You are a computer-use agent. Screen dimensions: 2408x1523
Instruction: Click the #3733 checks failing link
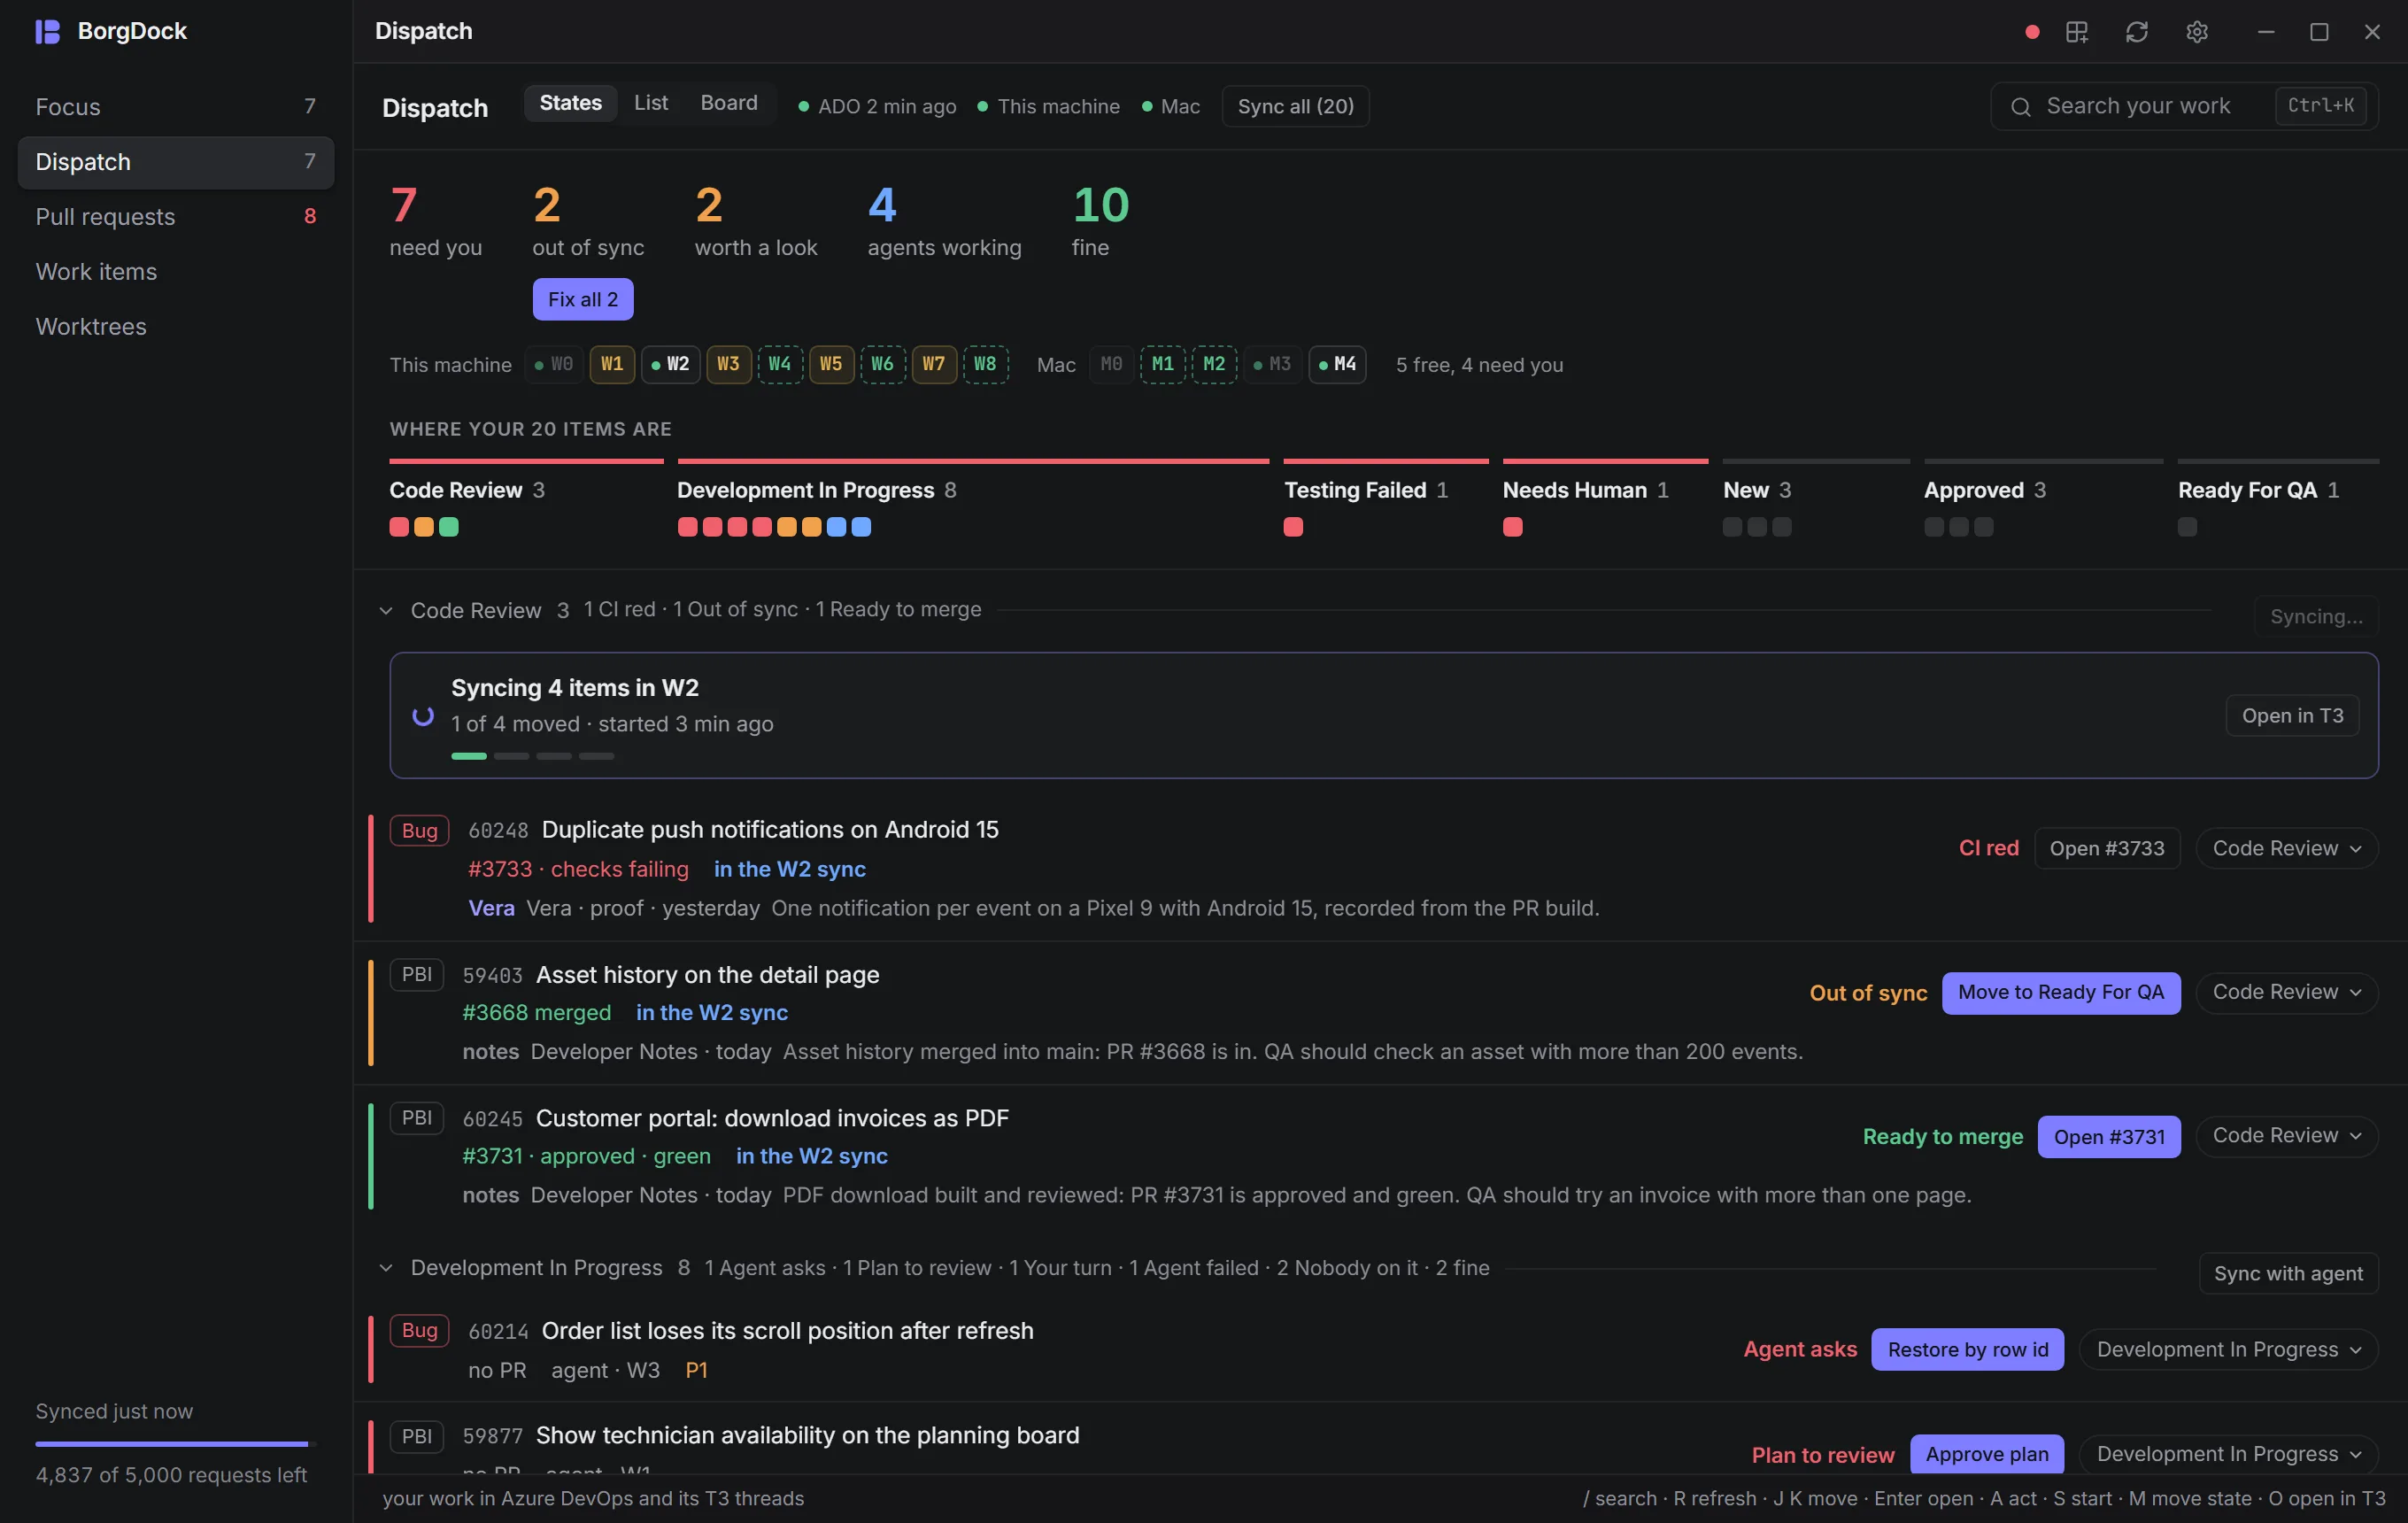point(578,869)
